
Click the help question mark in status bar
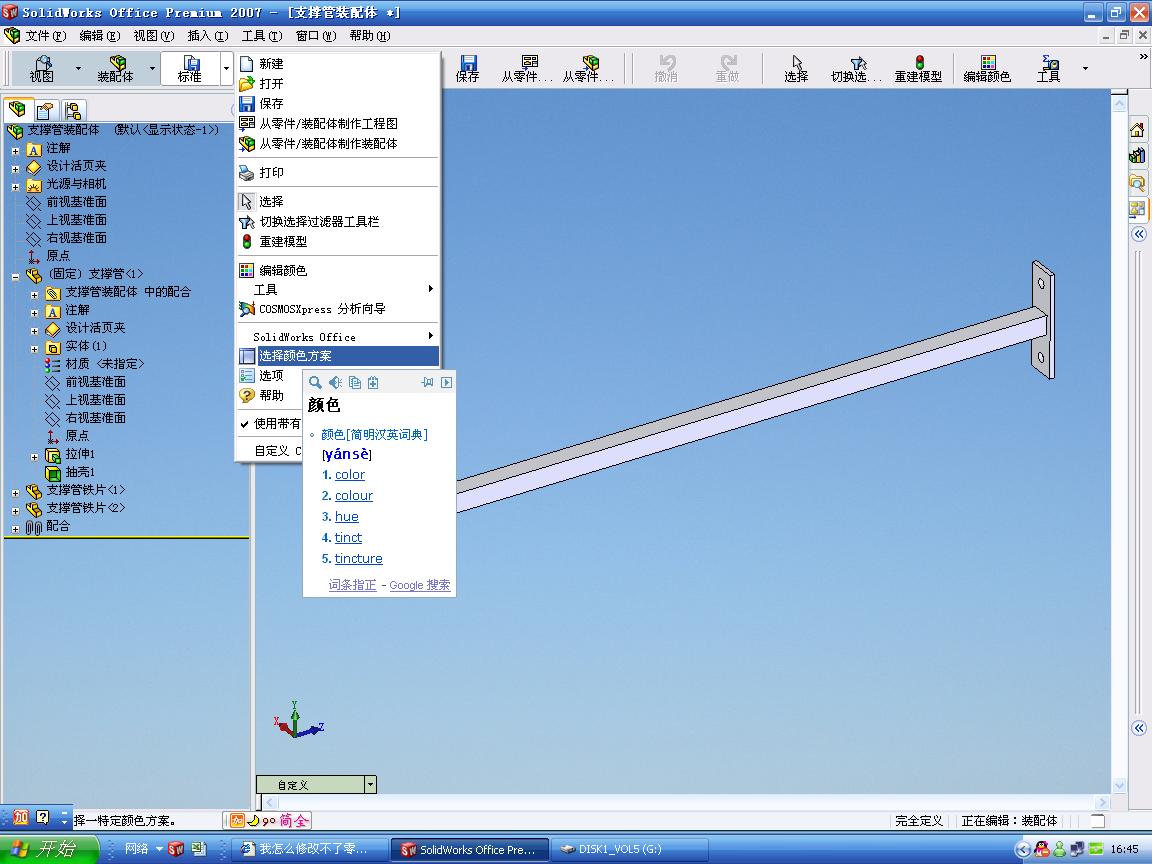coord(43,817)
